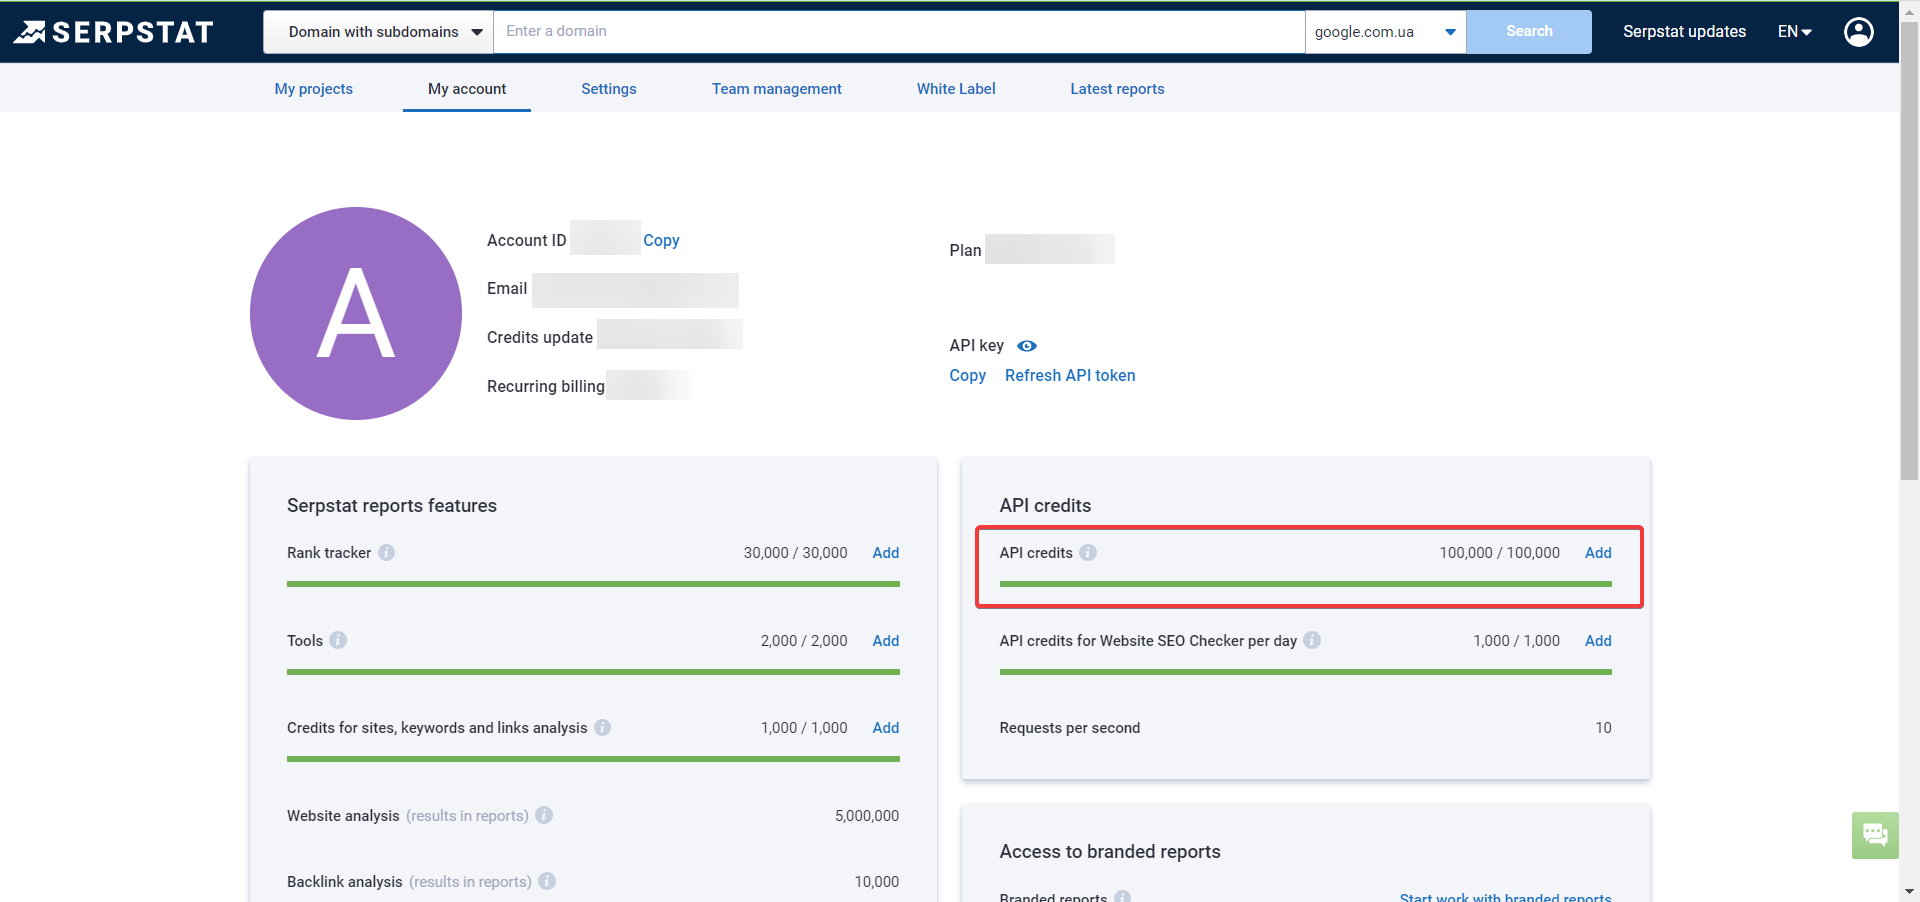Add credits for Rank tracker

pyautogui.click(x=885, y=553)
